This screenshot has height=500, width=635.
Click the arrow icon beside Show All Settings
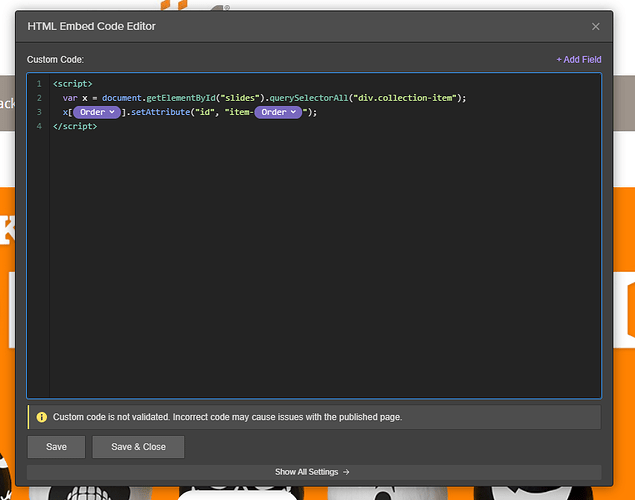click(x=346, y=472)
